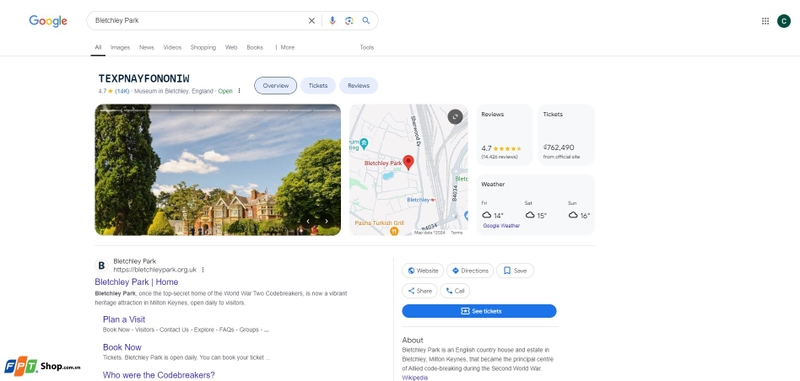Open Google Lens image search
Viewport: 800px width, 381px height.
point(349,21)
